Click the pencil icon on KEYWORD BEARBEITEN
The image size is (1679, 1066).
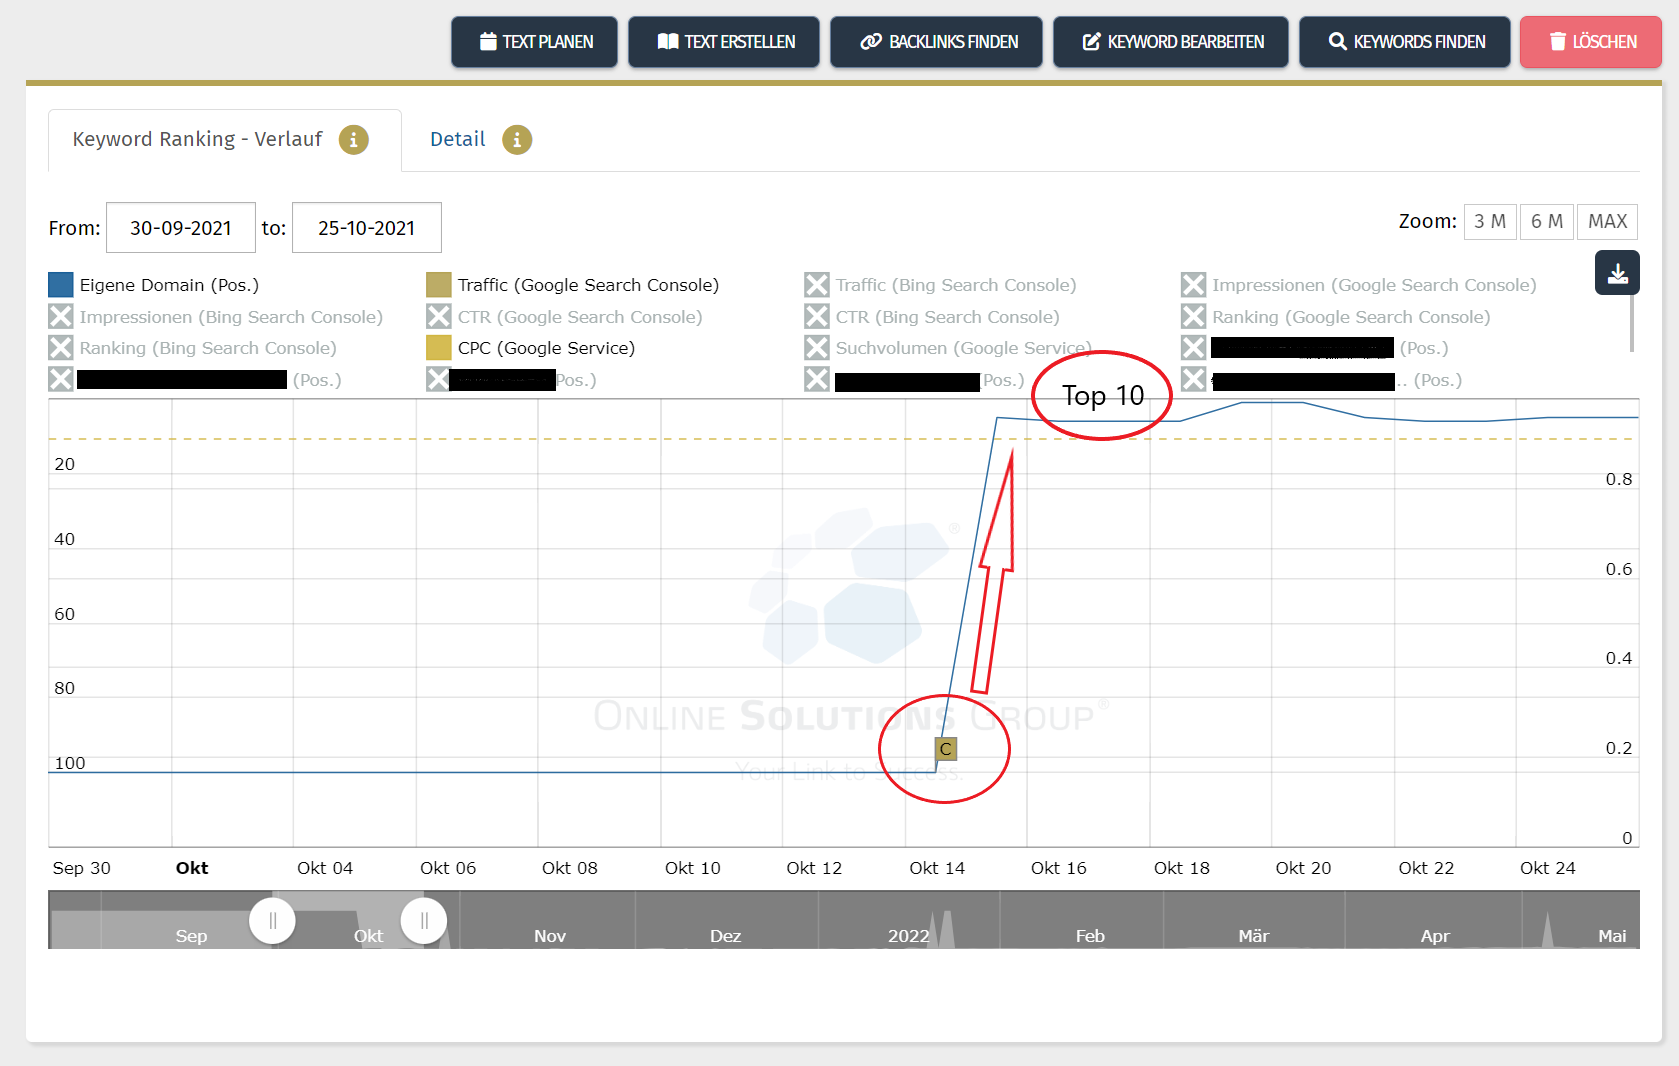pyautogui.click(x=1091, y=42)
